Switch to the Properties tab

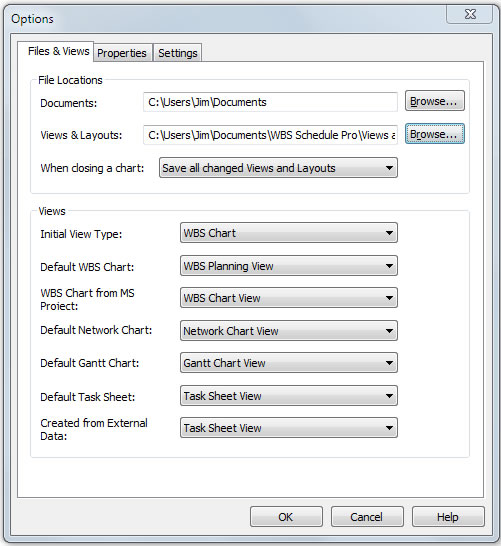[122, 53]
